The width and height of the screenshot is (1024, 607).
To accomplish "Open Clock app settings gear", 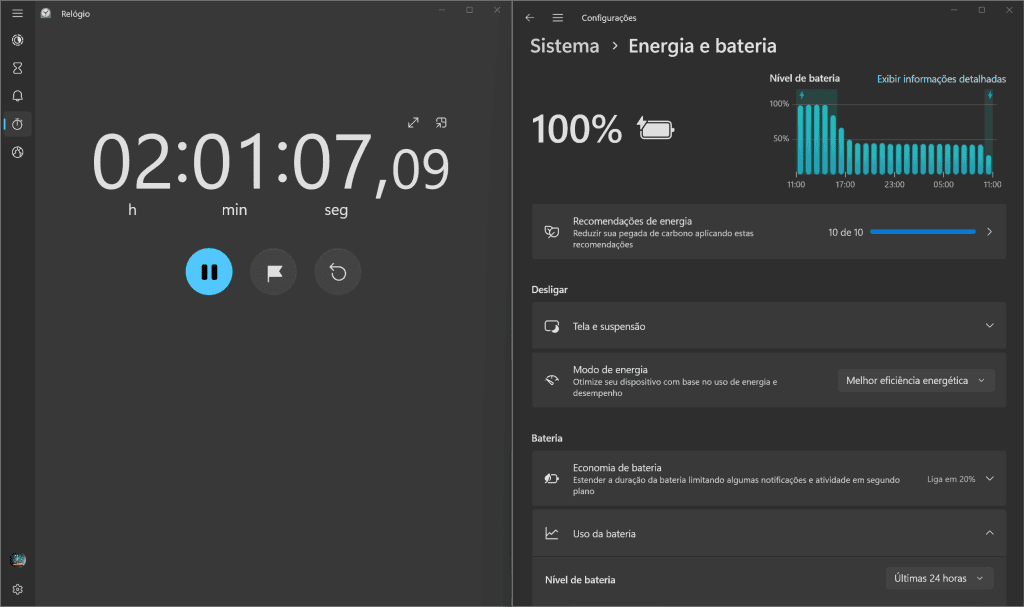I will (x=18, y=589).
